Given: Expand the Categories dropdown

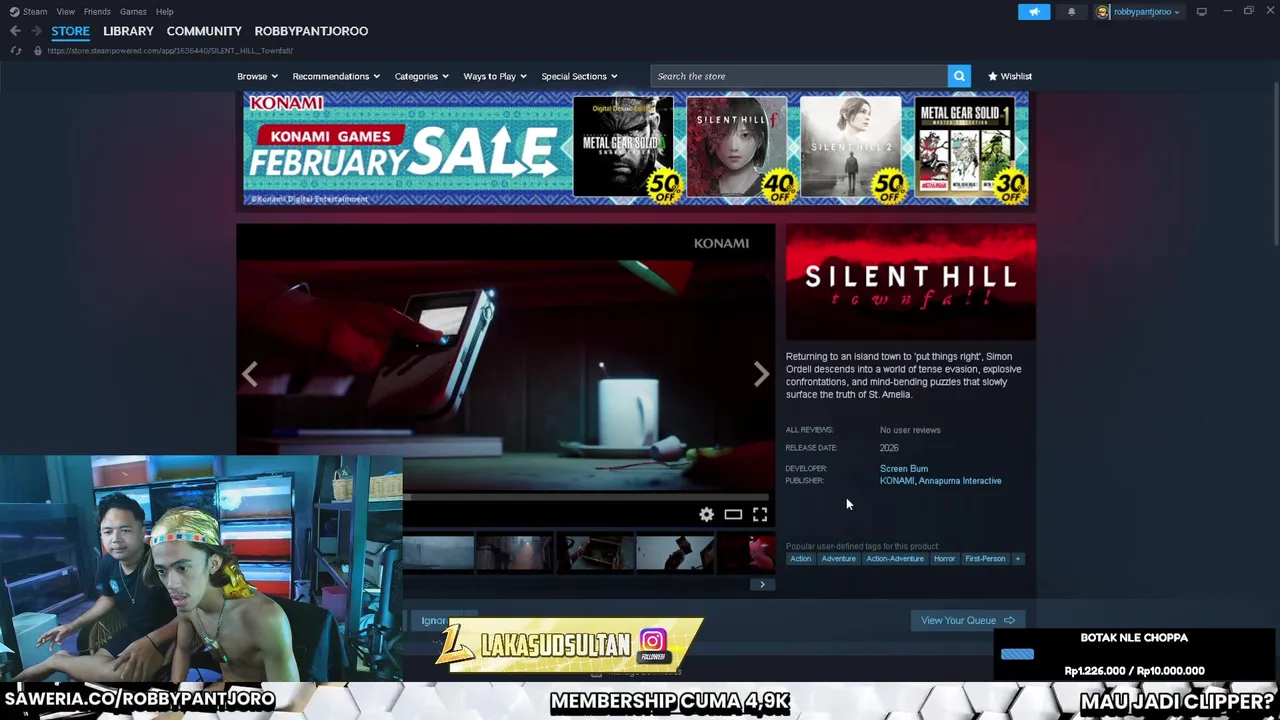Looking at the screenshot, I should [421, 76].
